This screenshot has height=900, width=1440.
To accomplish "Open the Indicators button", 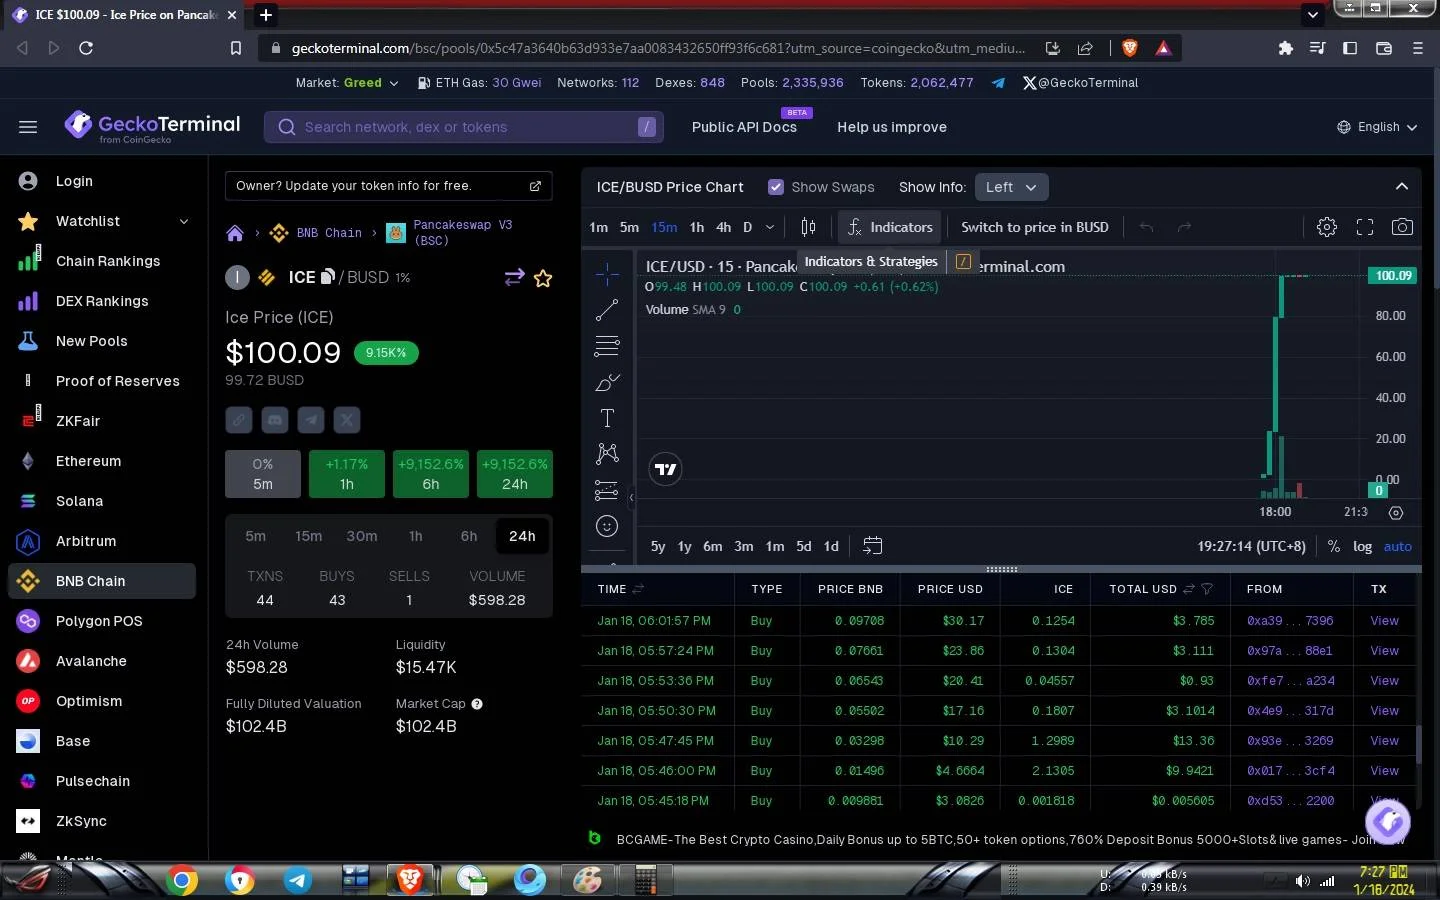I will [x=890, y=227].
